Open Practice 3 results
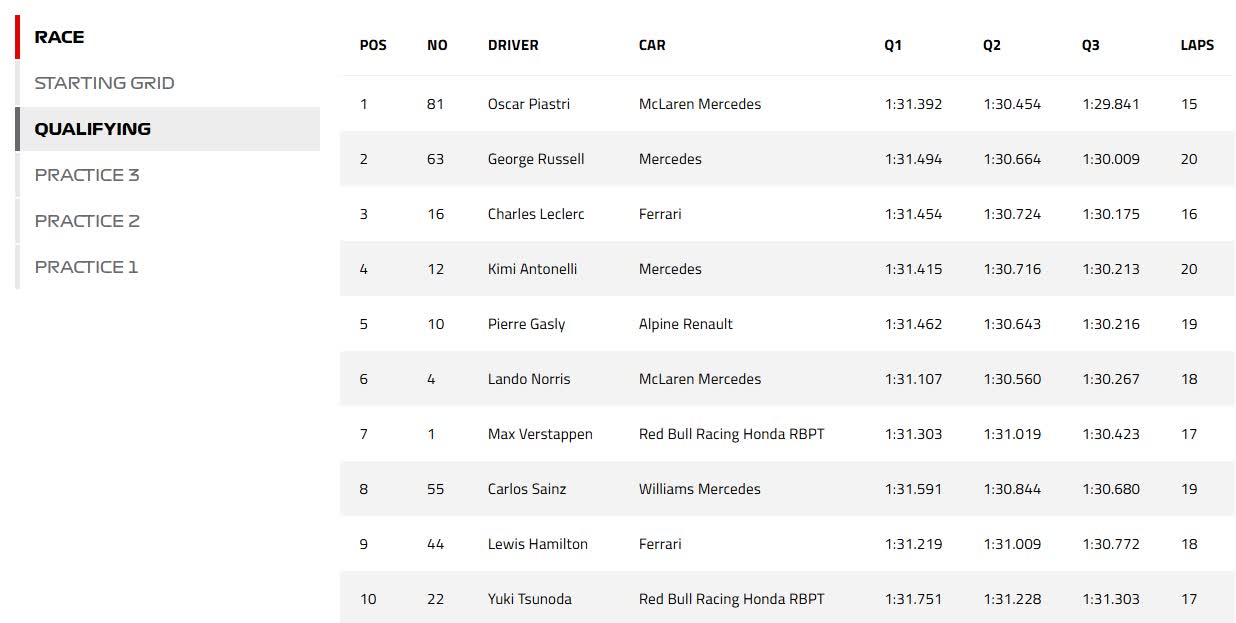 coord(87,175)
